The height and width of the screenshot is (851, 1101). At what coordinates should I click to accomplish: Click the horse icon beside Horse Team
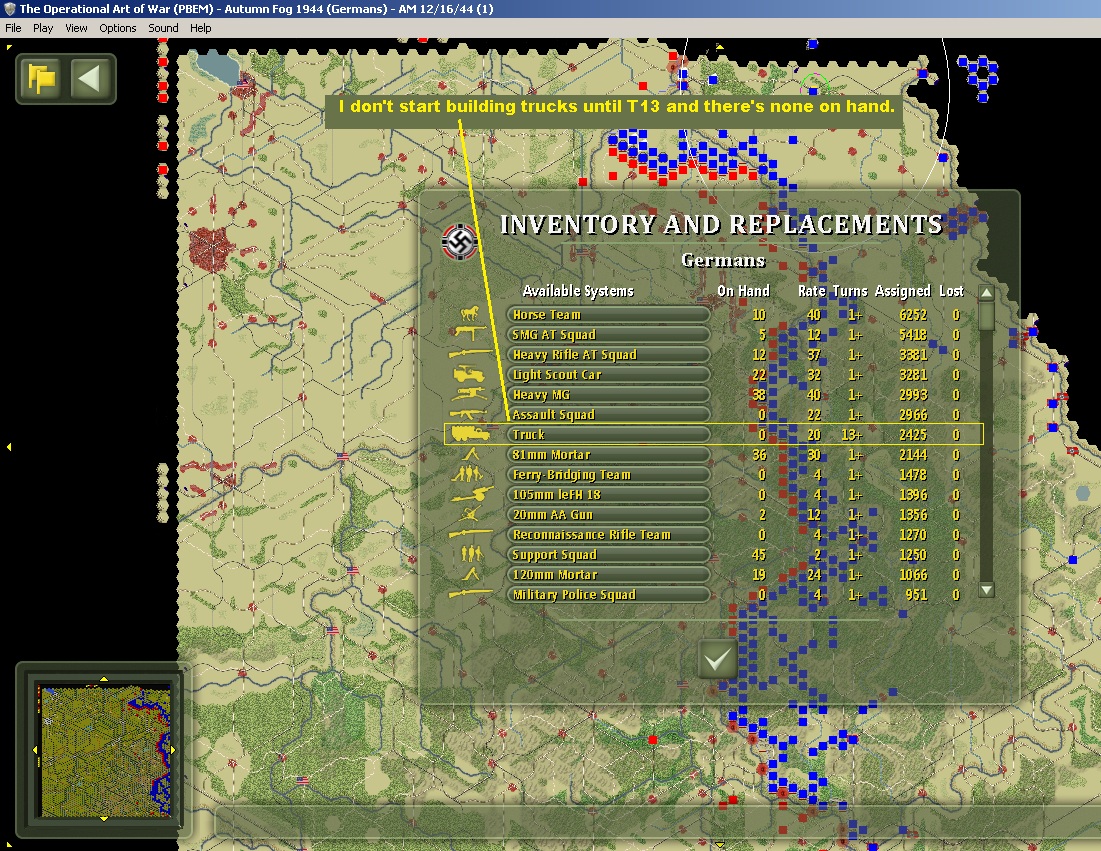(469, 313)
